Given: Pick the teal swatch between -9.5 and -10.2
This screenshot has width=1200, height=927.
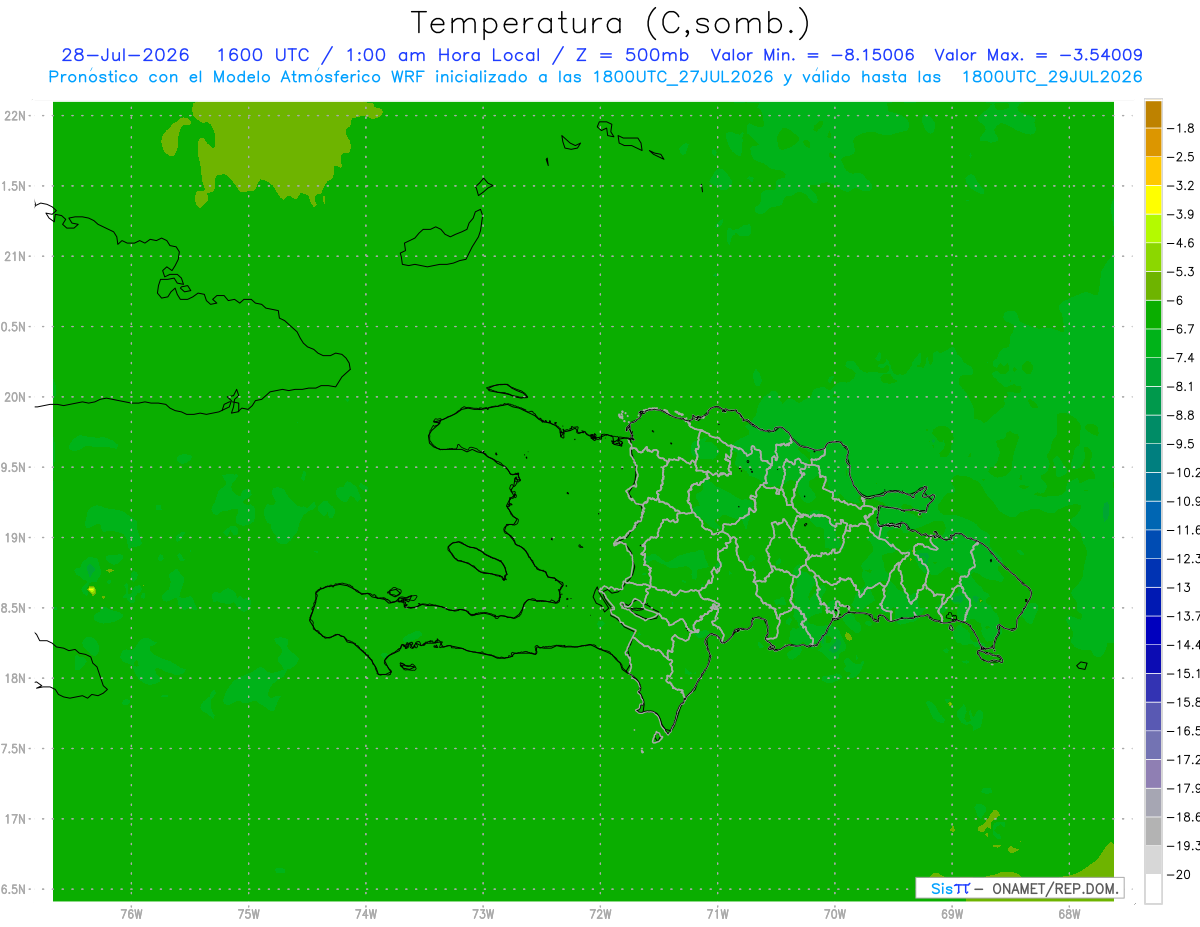Looking at the screenshot, I should pos(1153,458).
